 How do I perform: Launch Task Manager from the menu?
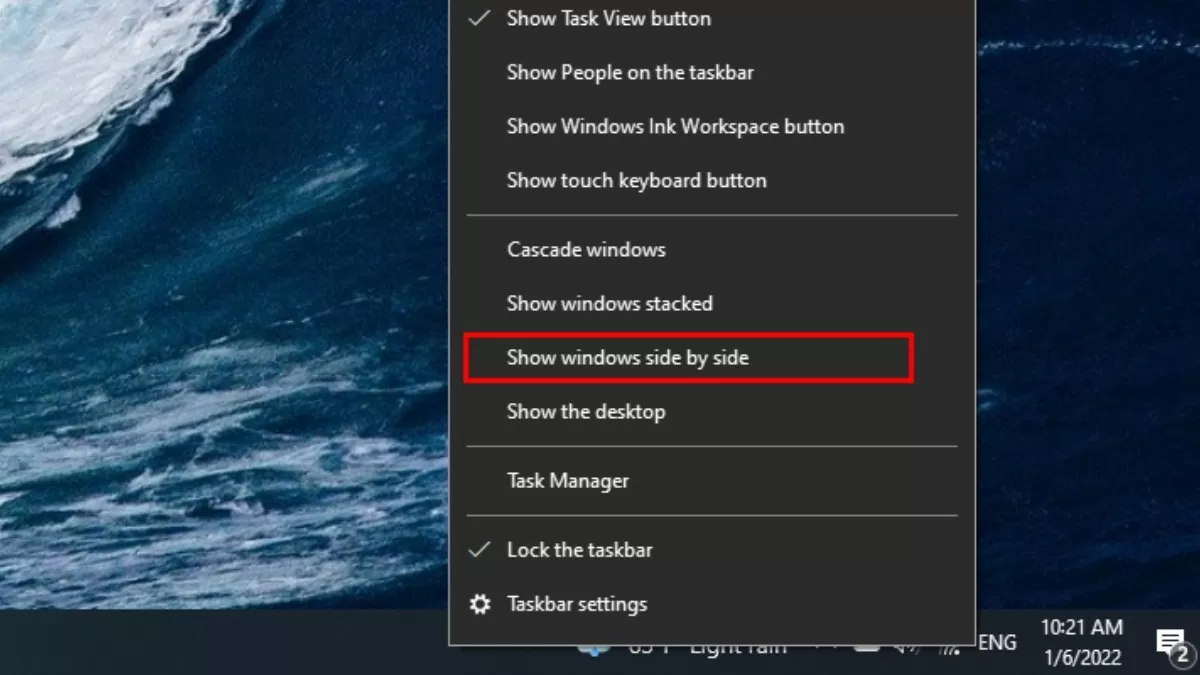pos(567,480)
